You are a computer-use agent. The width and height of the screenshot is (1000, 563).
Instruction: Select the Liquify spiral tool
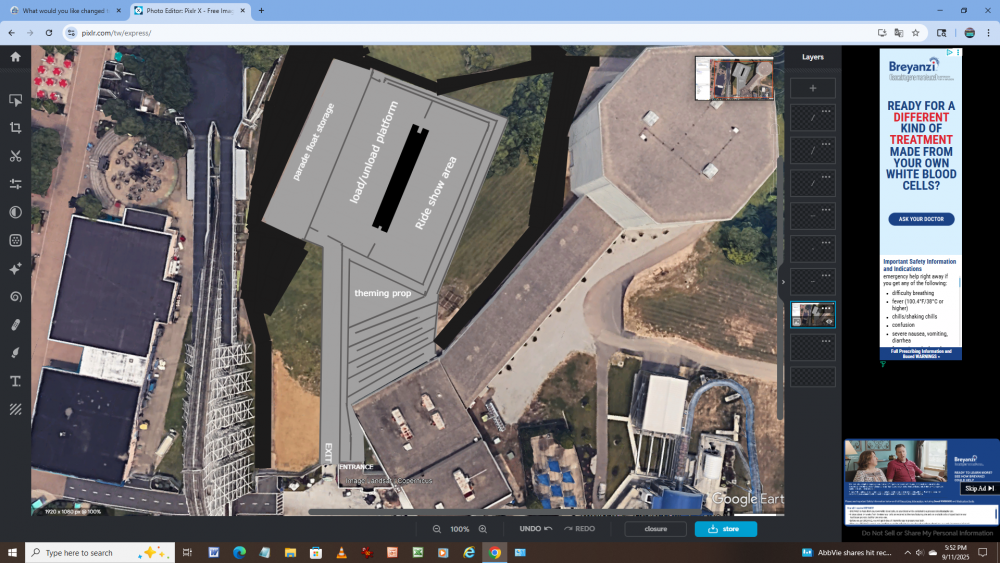click(15, 297)
